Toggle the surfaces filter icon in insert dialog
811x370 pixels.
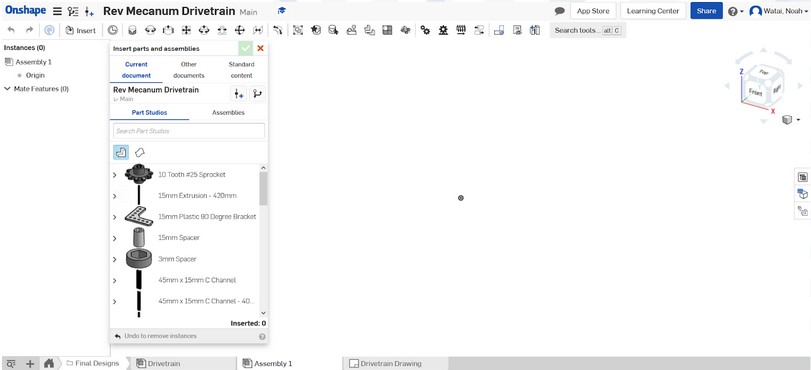click(139, 152)
